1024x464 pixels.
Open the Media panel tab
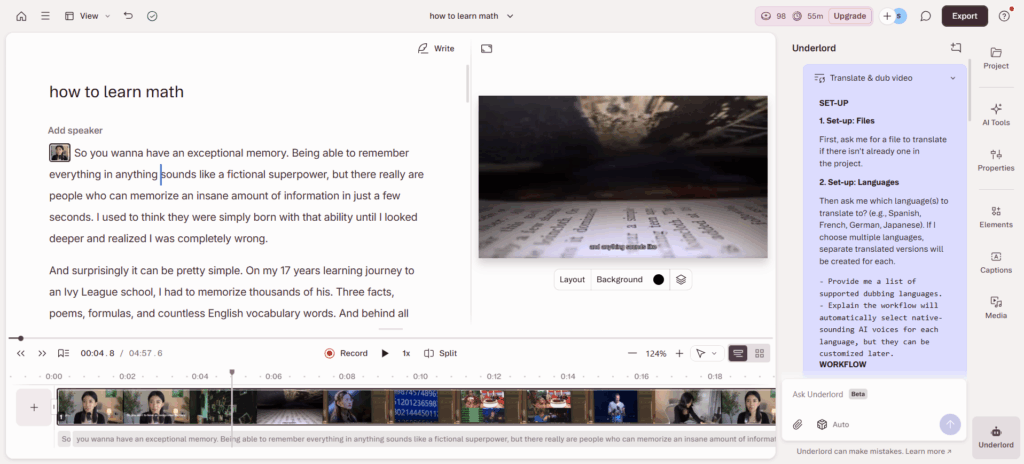pos(996,308)
